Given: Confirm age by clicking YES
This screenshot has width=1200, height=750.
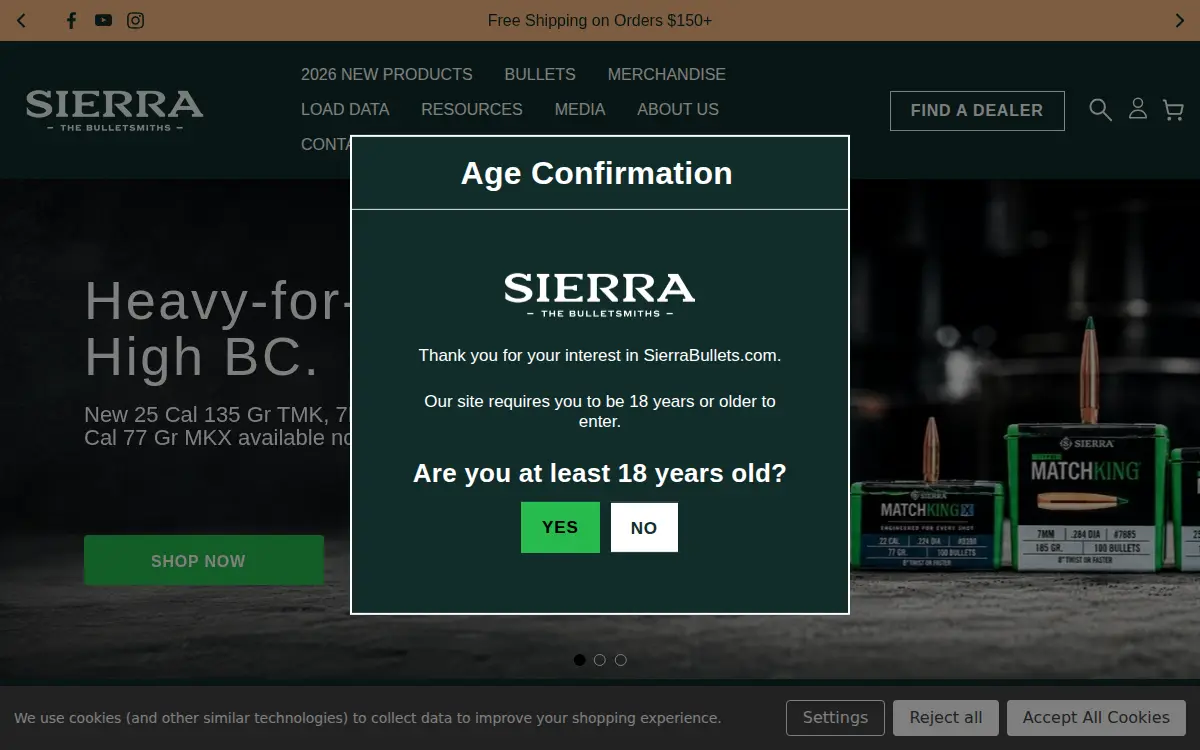Looking at the screenshot, I should point(560,527).
